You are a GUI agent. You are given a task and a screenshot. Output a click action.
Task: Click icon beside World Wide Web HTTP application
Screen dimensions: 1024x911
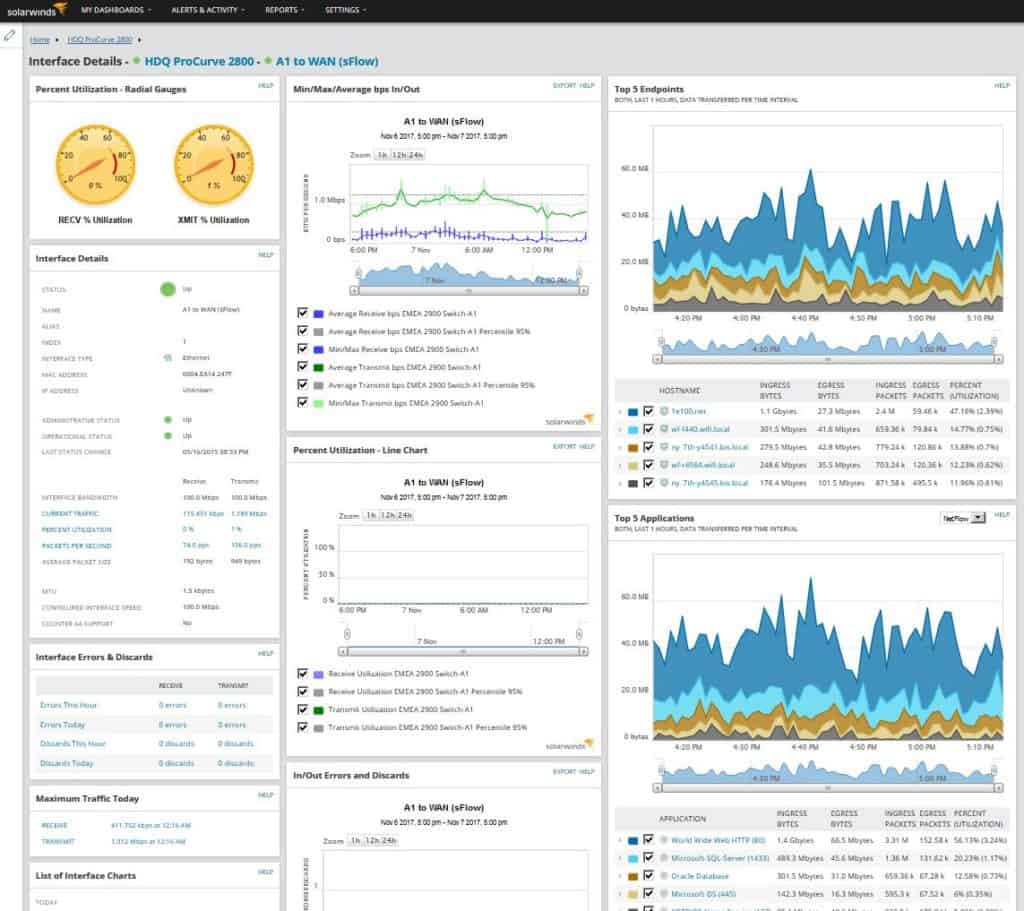tap(664, 840)
